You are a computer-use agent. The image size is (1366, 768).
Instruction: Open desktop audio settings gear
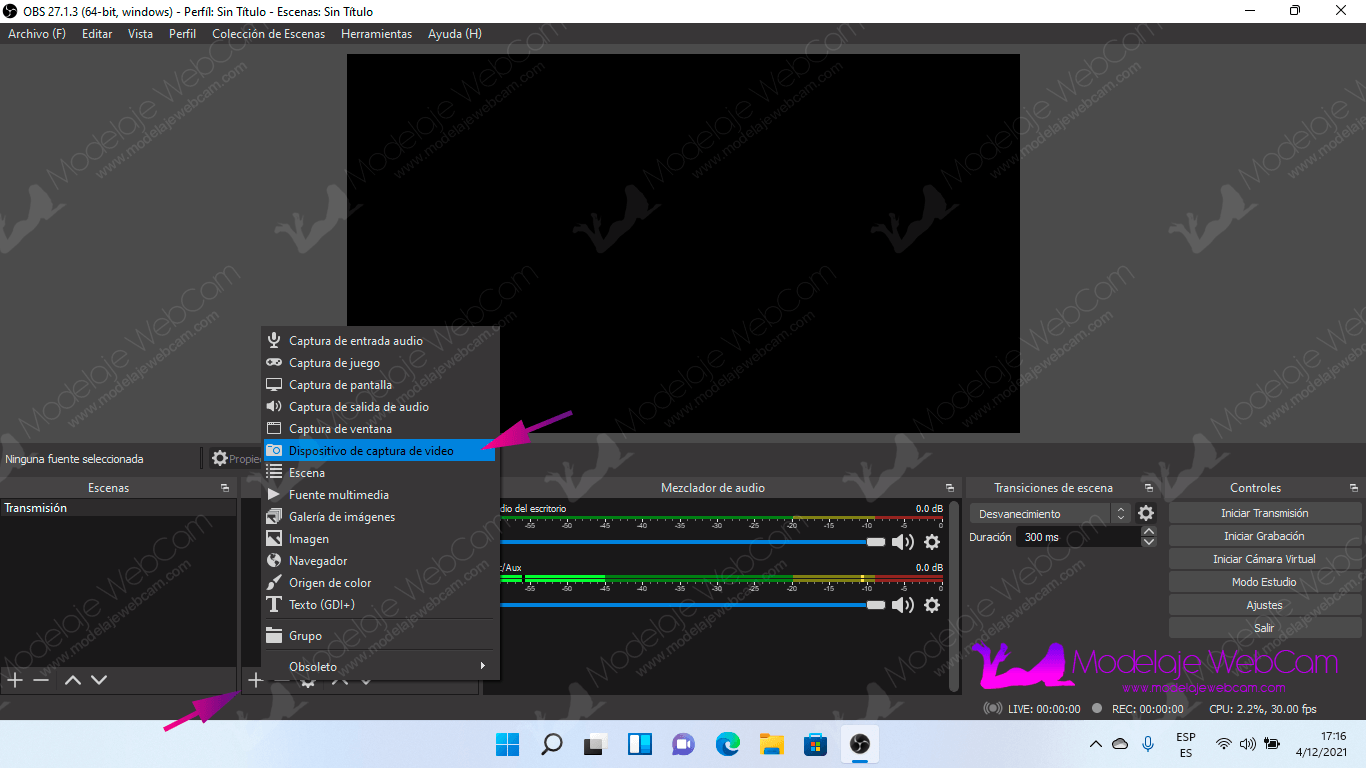tap(932, 542)
